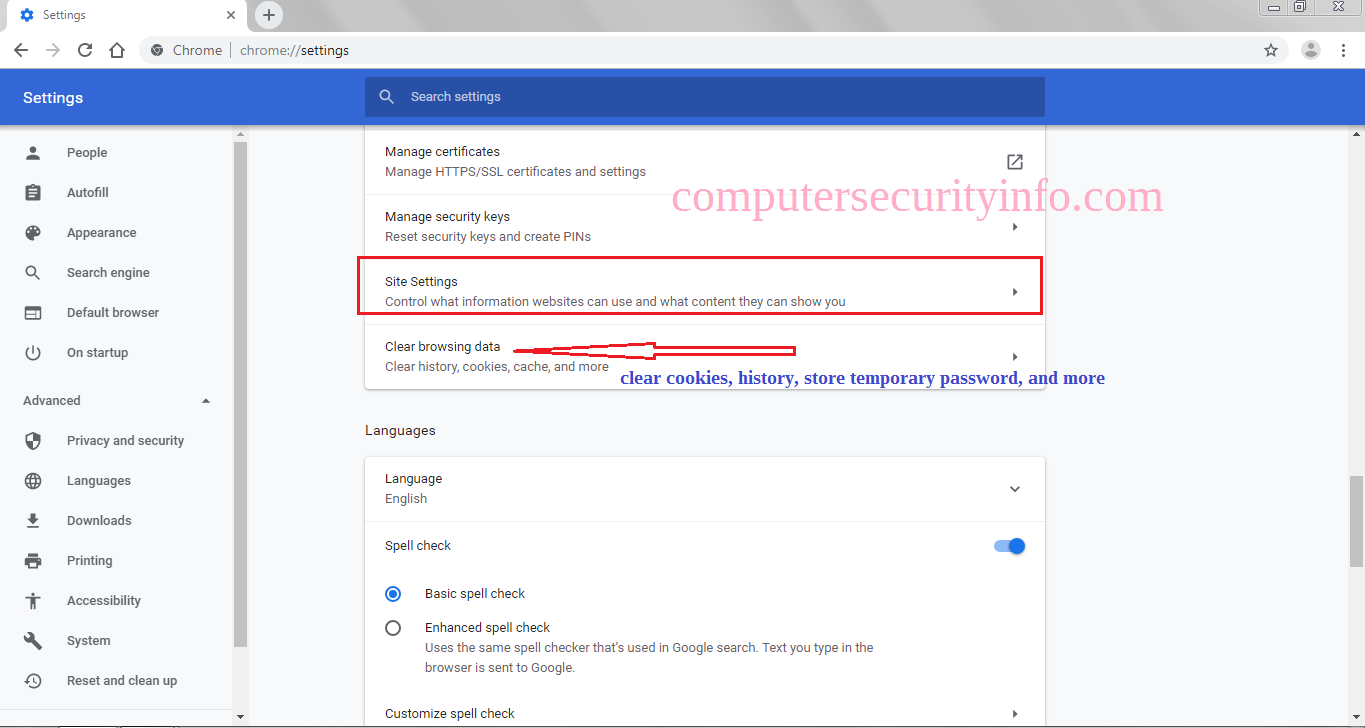Screen dimensions: 1365x728
Task: Open Site Settings arrow
Action: point(1015,292)
